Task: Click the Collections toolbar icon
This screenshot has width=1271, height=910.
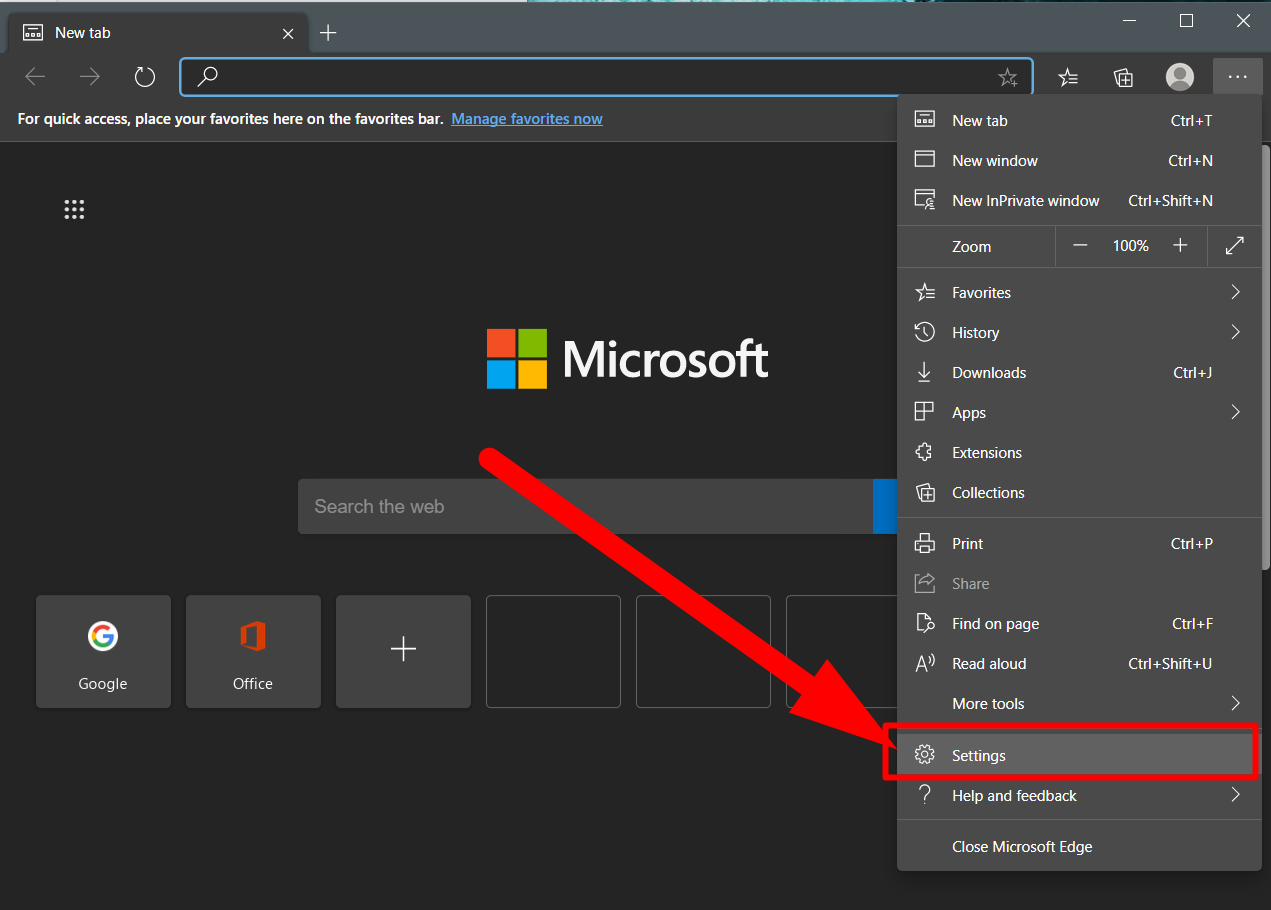Action: point(1123,77)
